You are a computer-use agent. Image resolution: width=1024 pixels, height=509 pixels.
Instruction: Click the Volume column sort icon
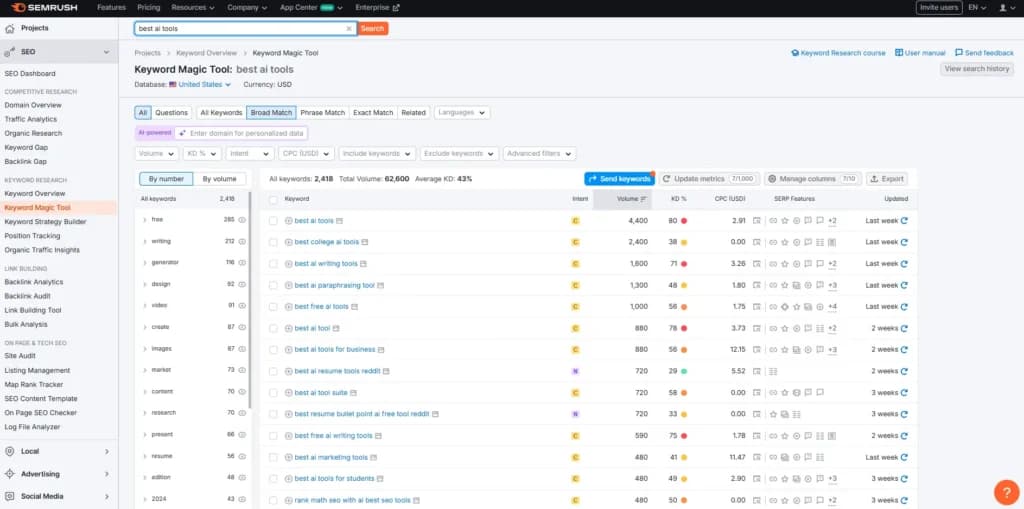(x=643, y=199)
